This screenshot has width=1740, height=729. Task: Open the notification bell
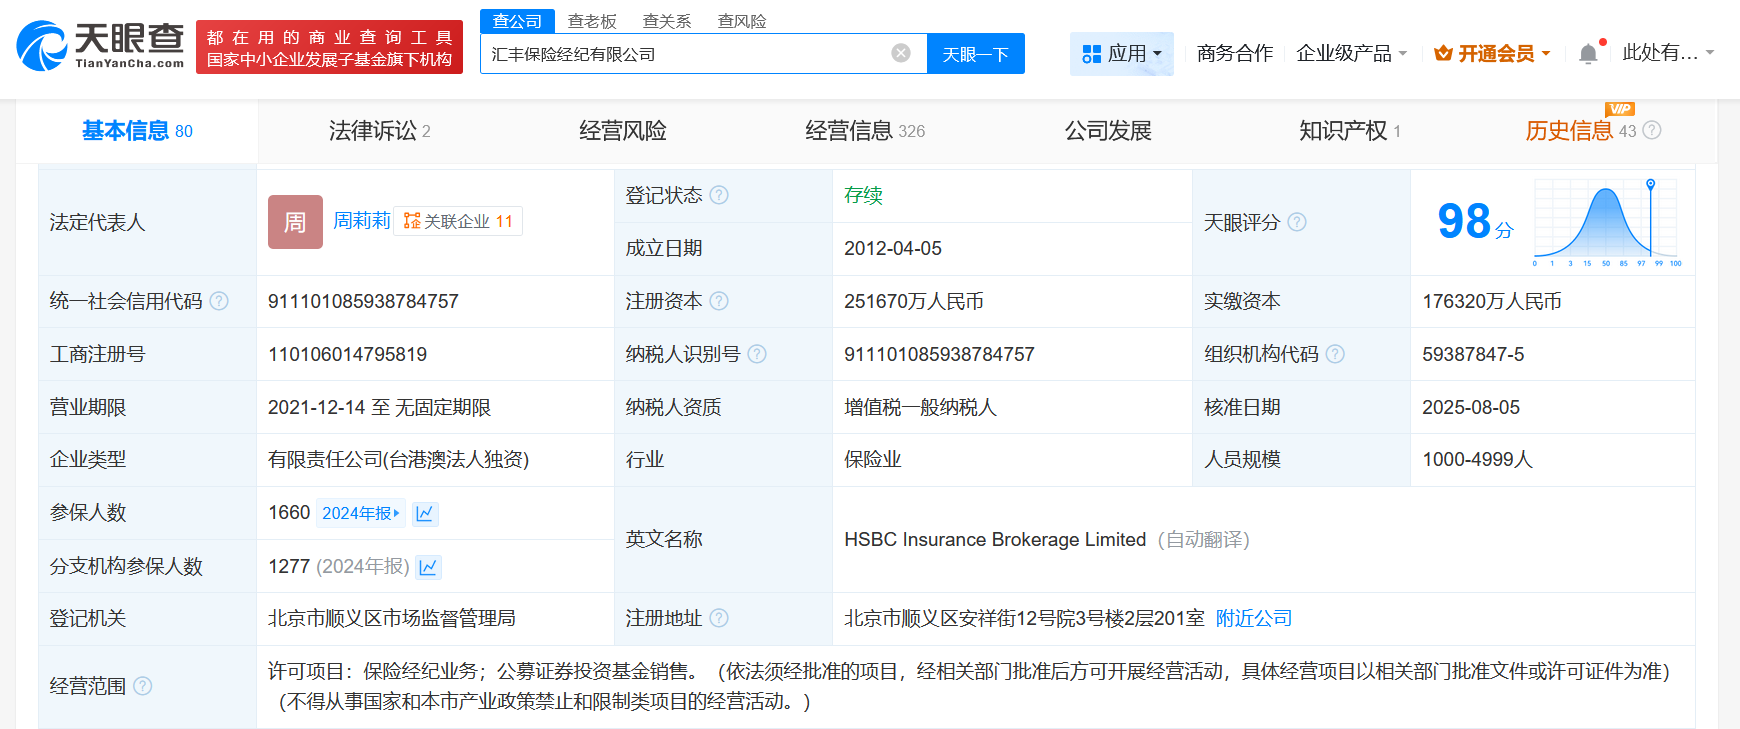[x=1588, y=54]
